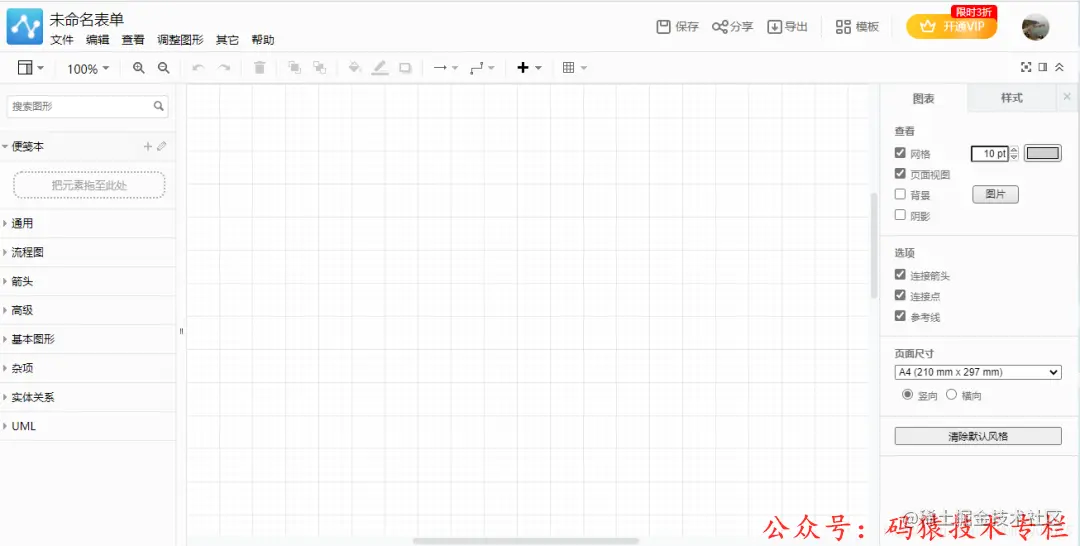This screenshot has width=1080, height=546.
Task: Click the line color pencil icon
Action: tap(380, 67)
